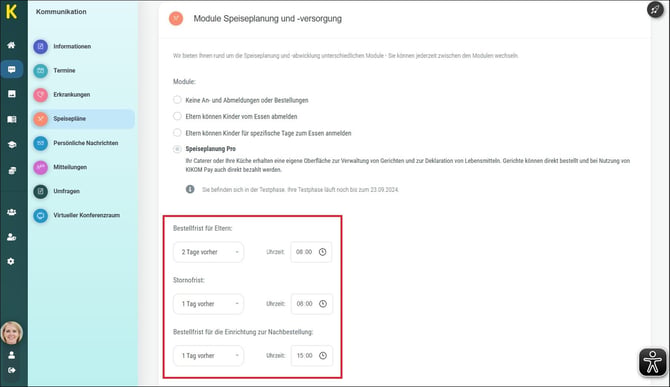Click the clock icon for Stornofrist time
This screenshot has height=387, width=670.
[323, 304]
